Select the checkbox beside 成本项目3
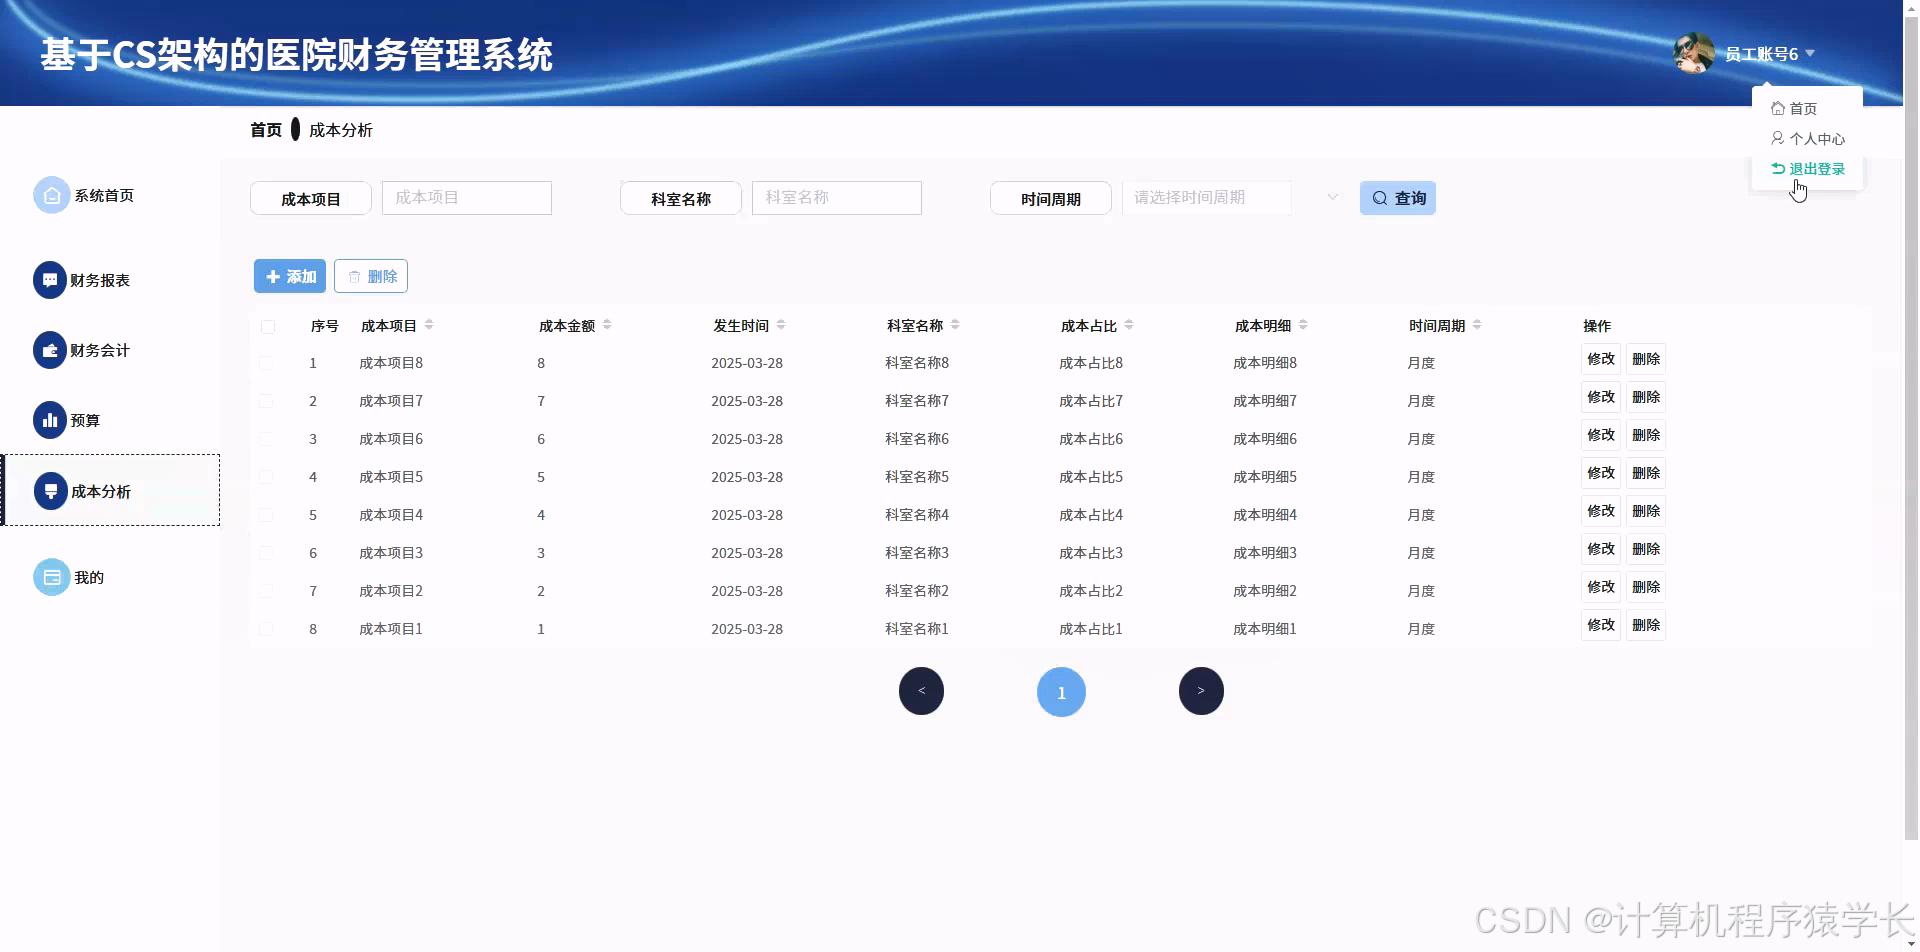This screenshot has width=1920, height=952. pyautogui.click(x=266, y=552)
